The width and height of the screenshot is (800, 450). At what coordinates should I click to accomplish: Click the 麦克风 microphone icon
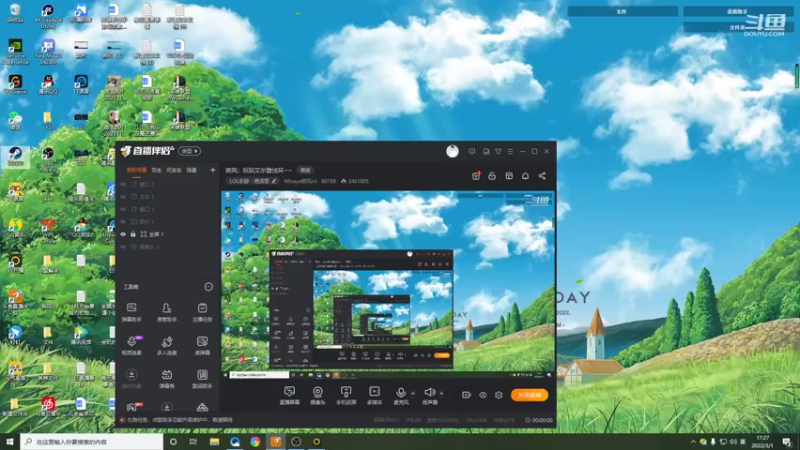pos(401,392)
